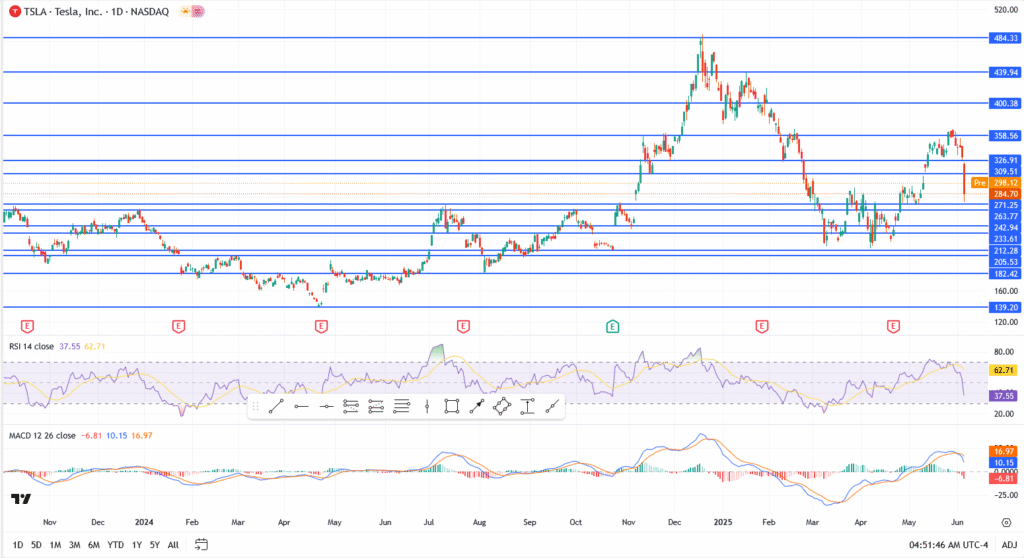This screenshot has height=558, width=1024.
Task: Choose the arrow drawing tool
Action: point(477,406)
